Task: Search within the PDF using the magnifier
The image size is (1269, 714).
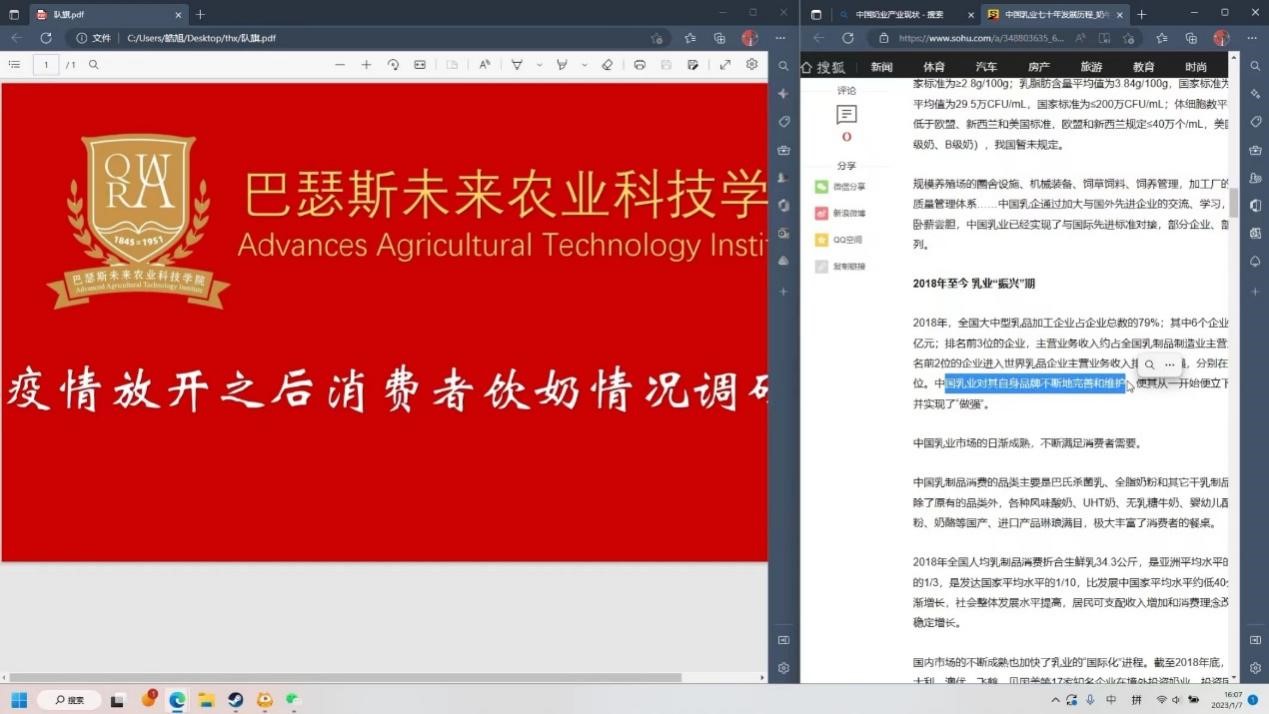Action: (x=94, y=65)
